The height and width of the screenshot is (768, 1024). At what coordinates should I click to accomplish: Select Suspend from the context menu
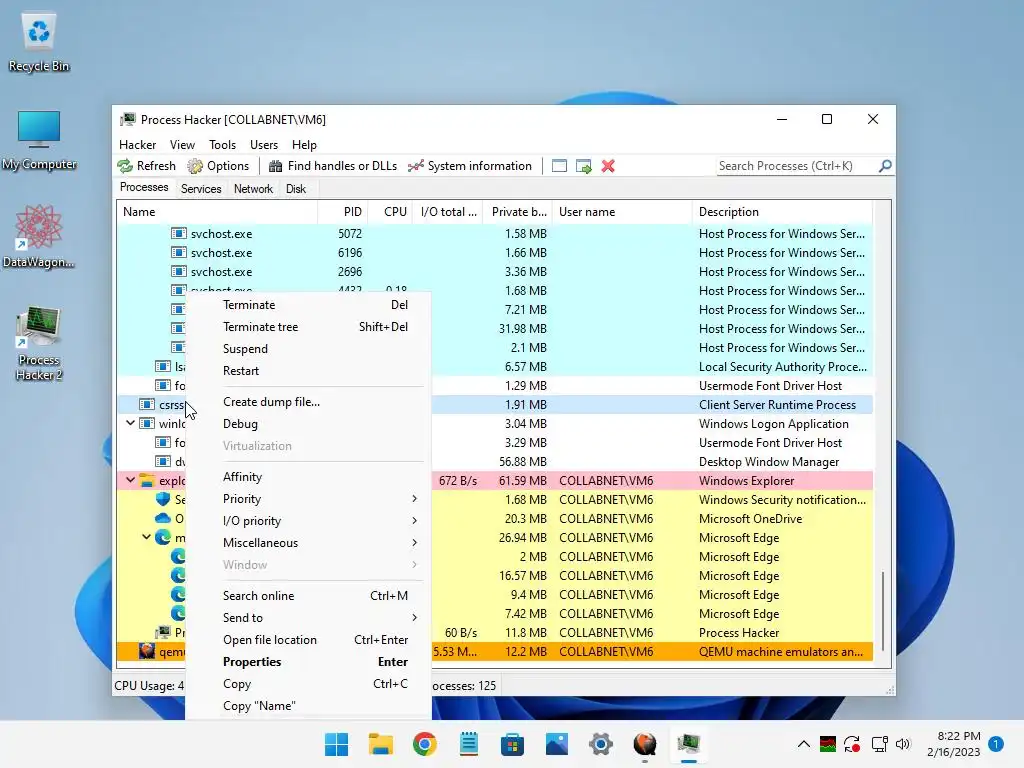pos(308,349)
